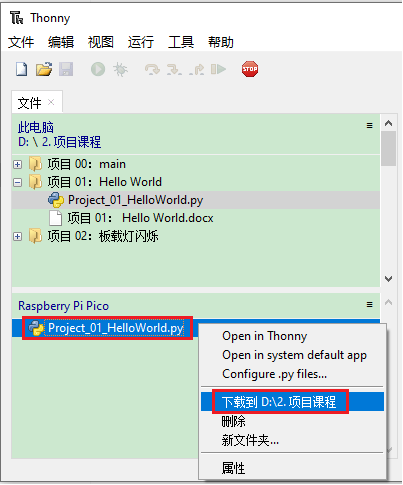This screenshot has width=403, height=485.
Task: Click the Resume execution icon
Action: (218, 69)
